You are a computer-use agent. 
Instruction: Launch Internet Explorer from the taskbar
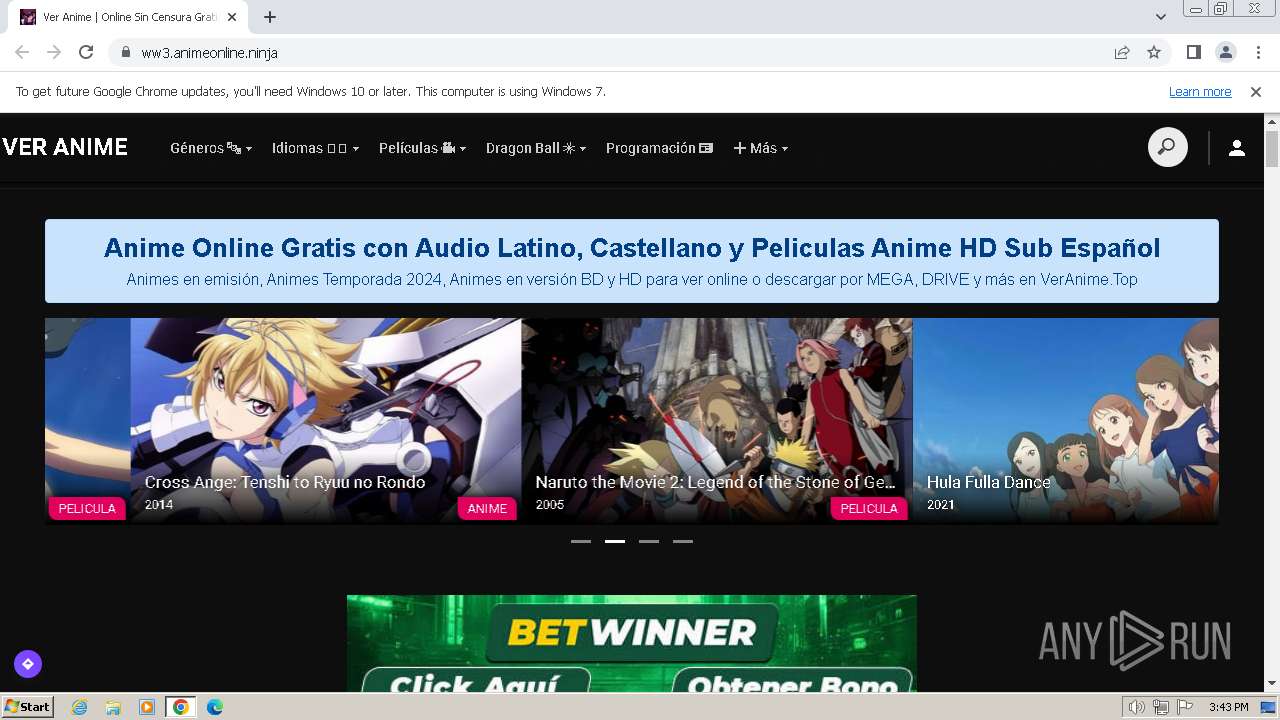pyautogui.click(x=79, y=707)
